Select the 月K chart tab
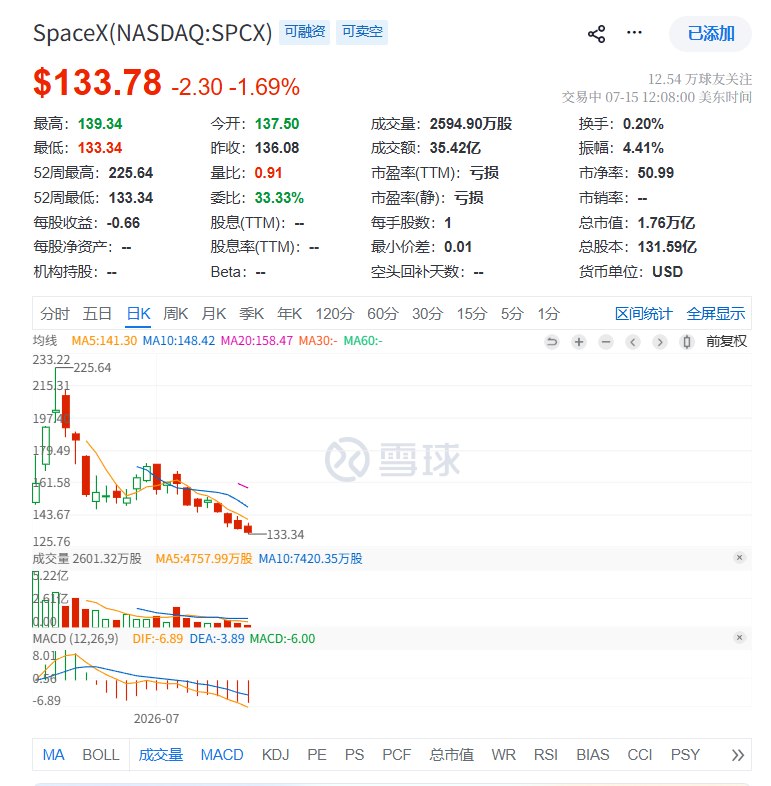 pyautogui.click(x=214, y=314)
